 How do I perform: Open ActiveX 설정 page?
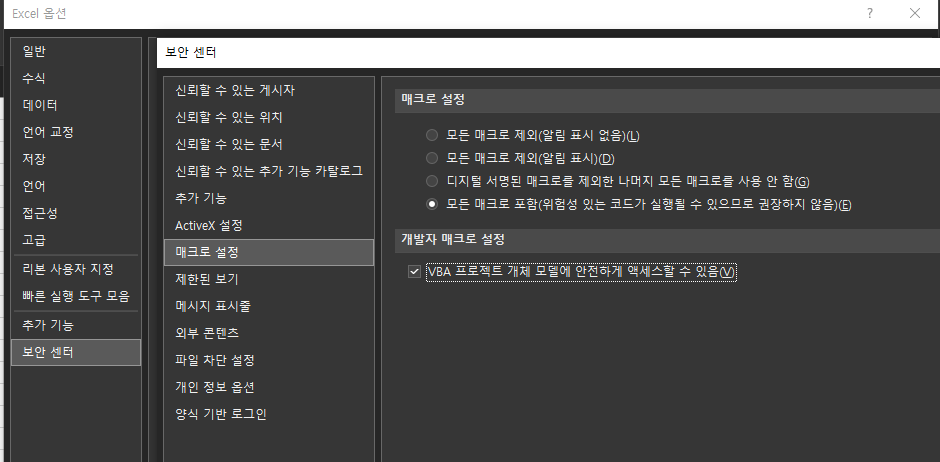pos(269,226)
